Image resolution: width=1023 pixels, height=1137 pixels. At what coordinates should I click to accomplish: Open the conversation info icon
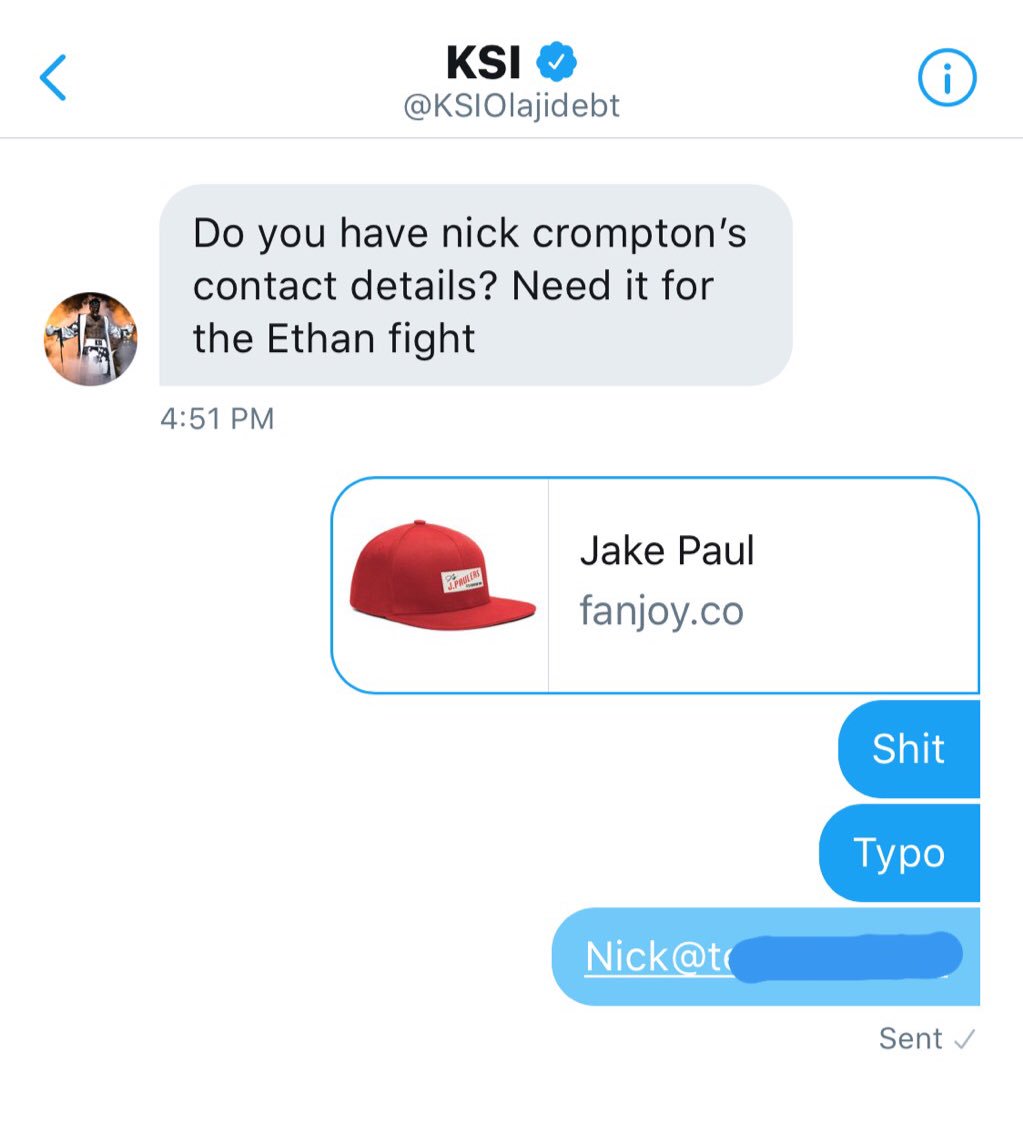(947, 77)
